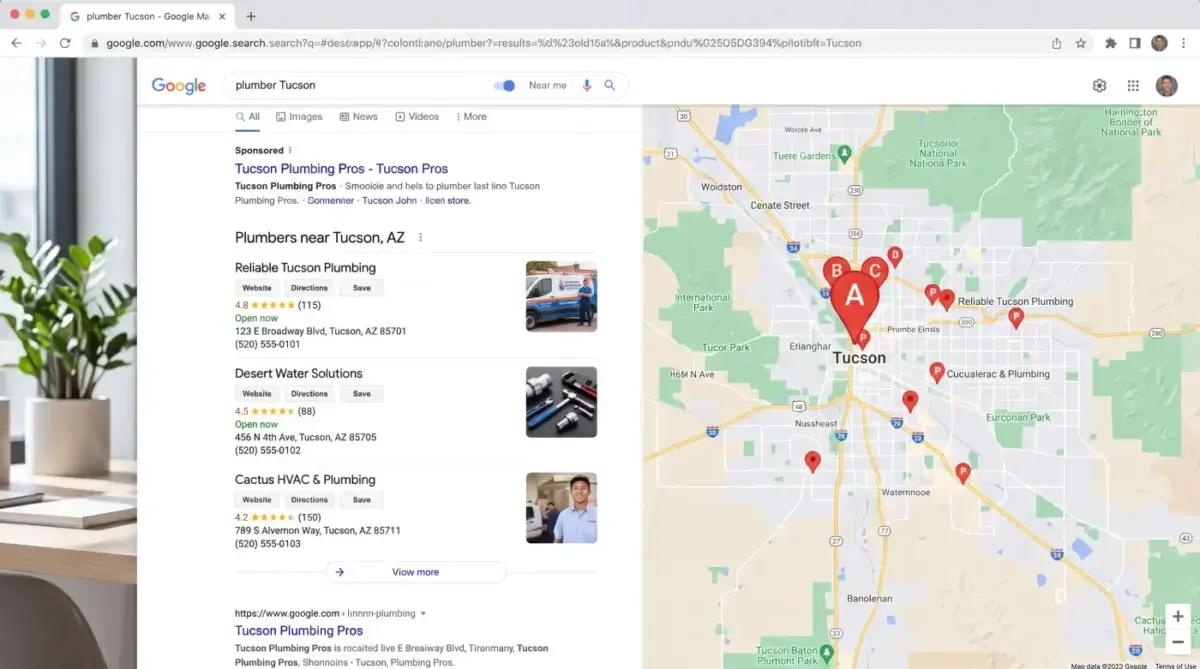Click (520) 555-0102 phone number
Viewport: 1200px width, 669px height.
pos(267,451)
